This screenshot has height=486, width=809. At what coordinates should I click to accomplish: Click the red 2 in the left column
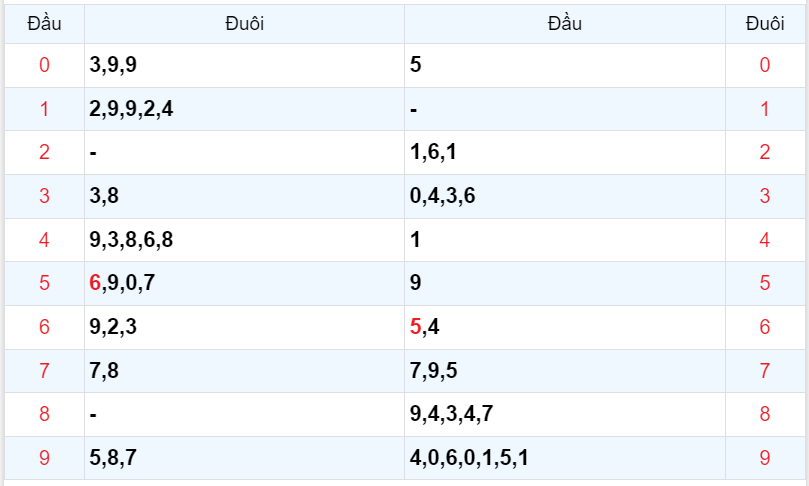44,152
